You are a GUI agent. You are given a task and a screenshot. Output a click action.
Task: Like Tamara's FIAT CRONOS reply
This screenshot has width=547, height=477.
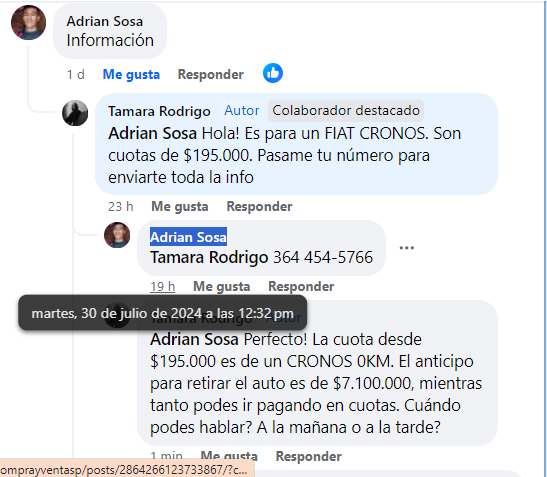pos(180,206)
